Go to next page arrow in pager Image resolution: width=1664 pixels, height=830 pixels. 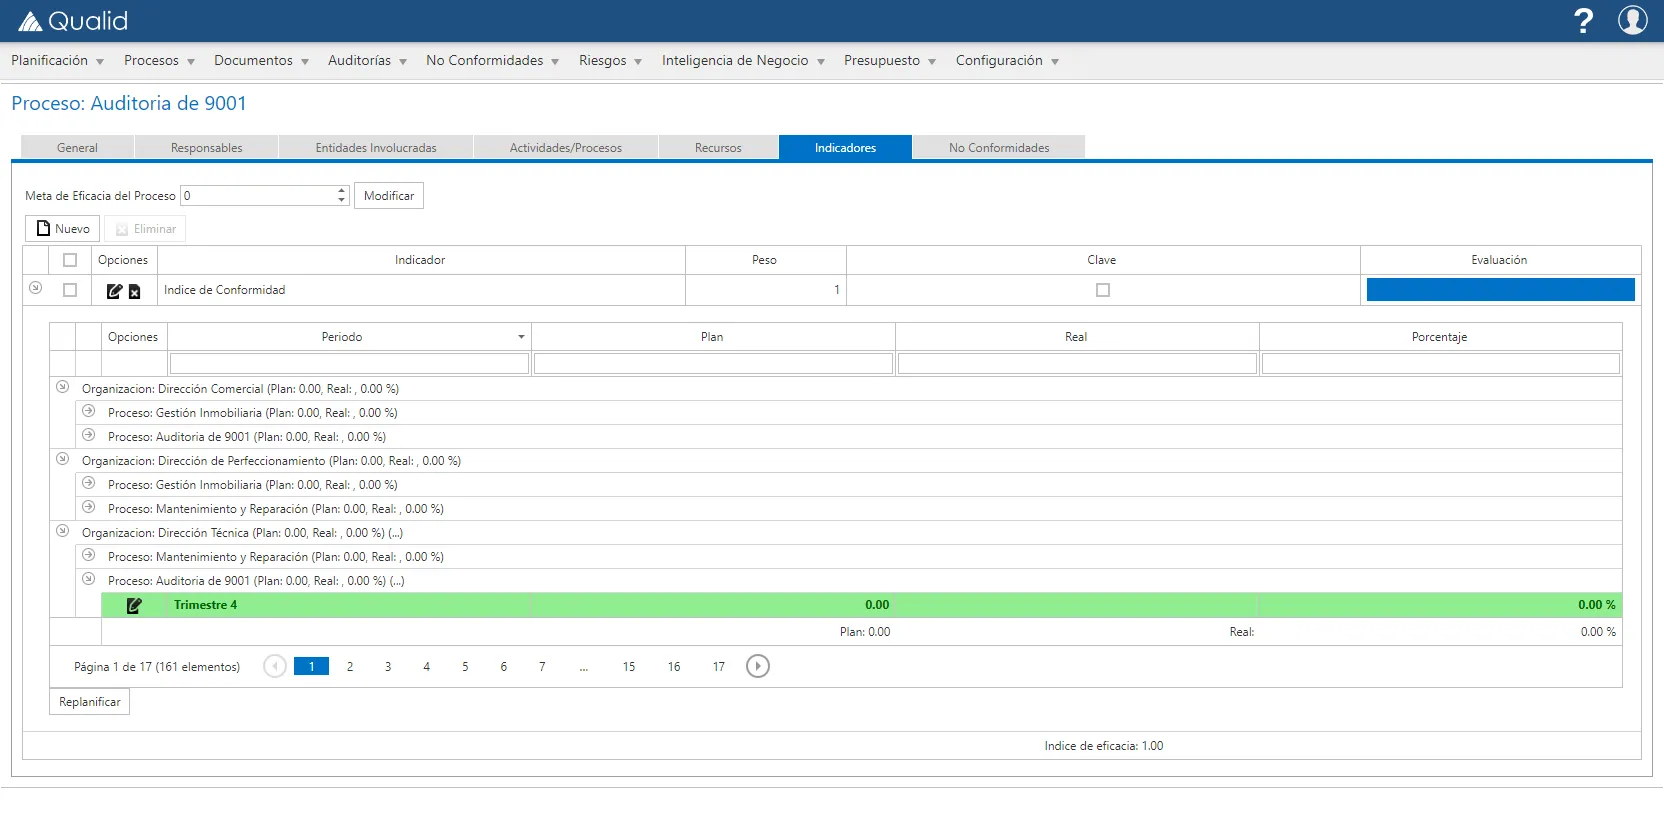point(758,666)
